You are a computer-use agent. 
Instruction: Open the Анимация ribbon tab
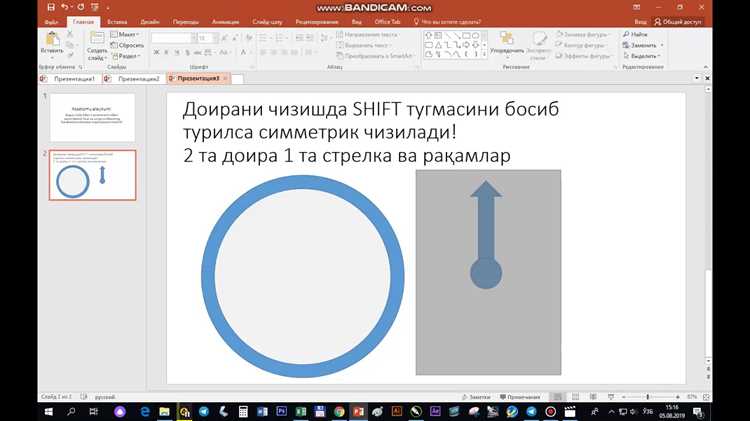225,22
